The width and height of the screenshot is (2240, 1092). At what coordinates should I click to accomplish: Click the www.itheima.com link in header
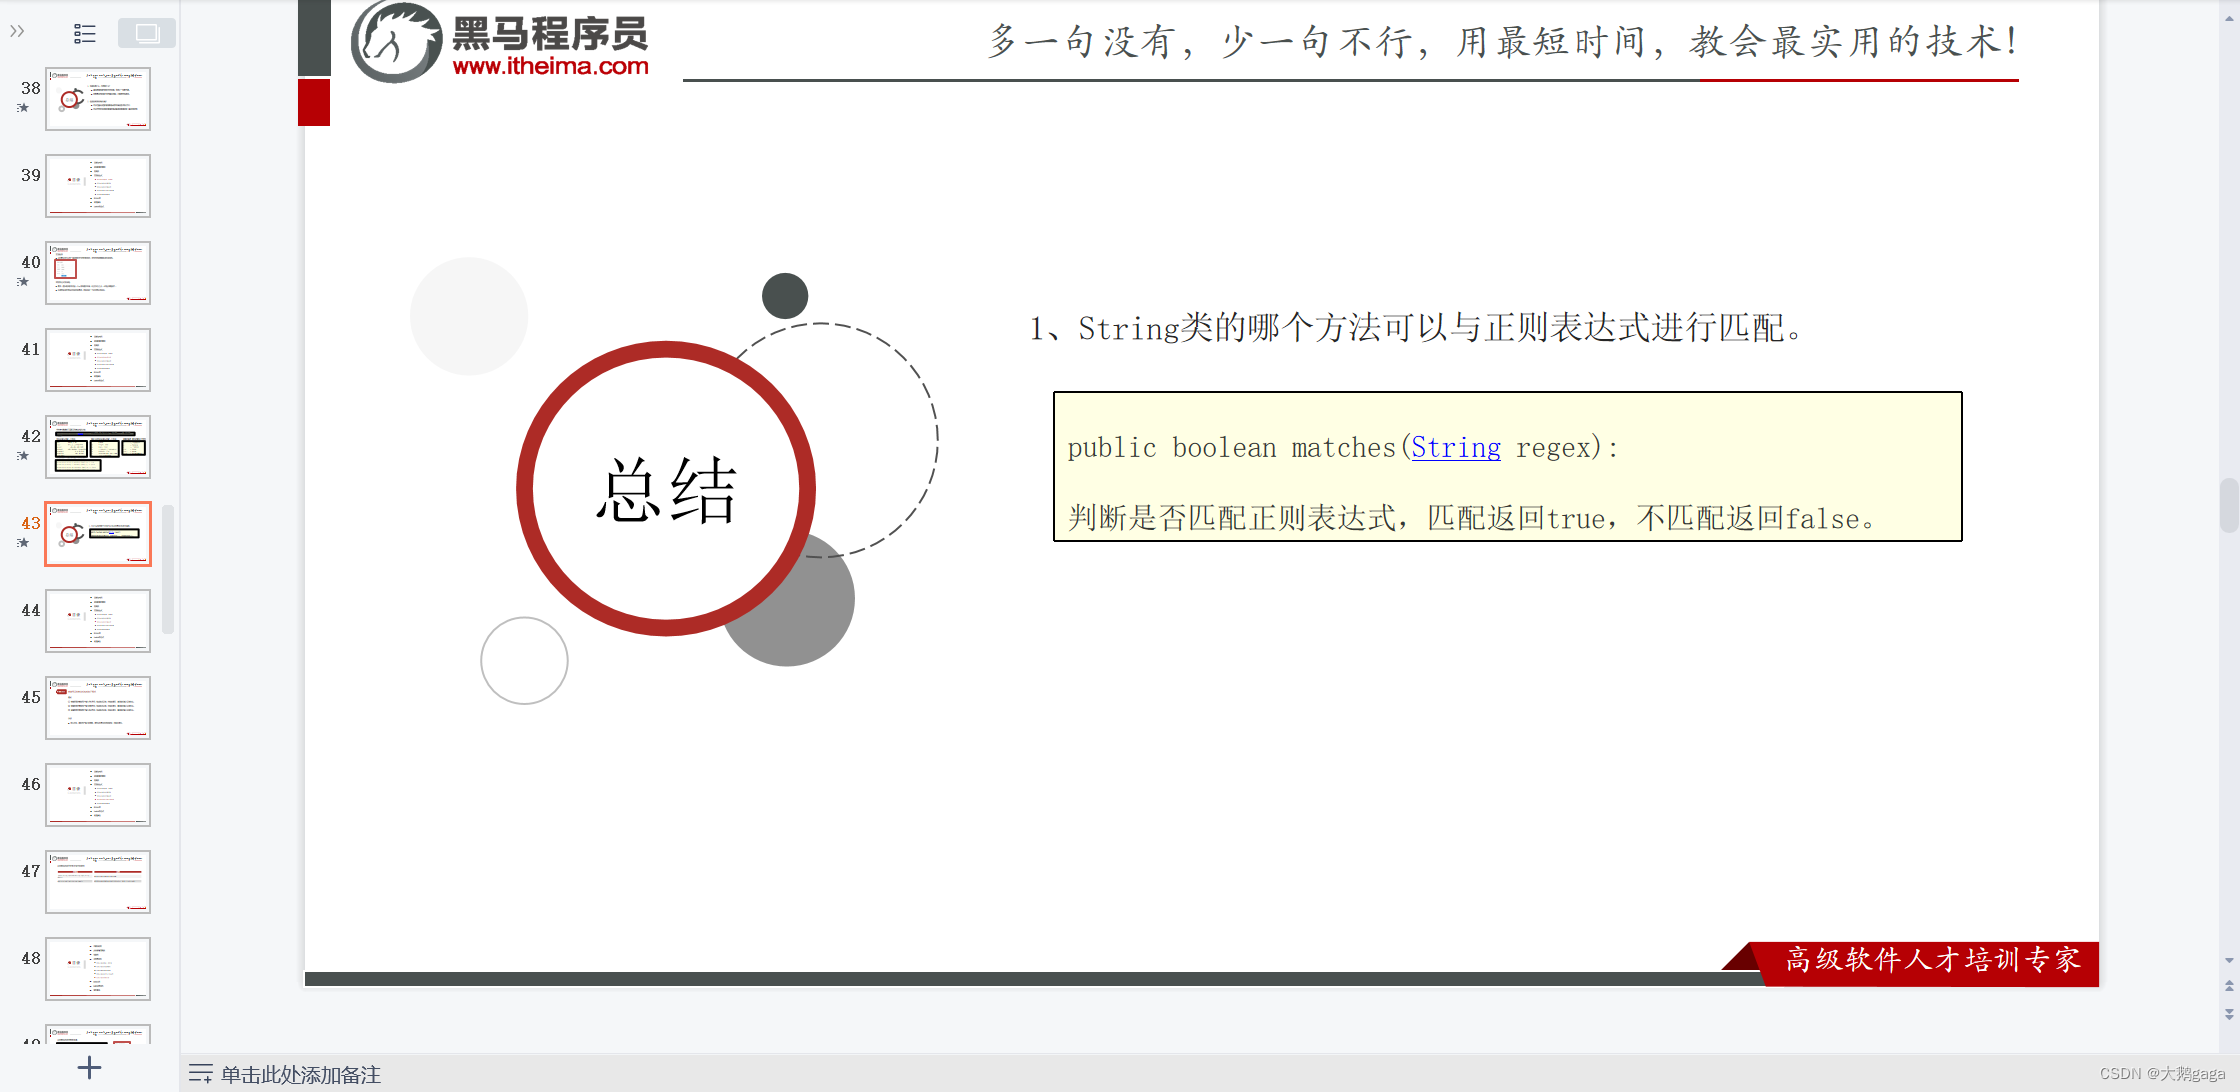point(550,67)
